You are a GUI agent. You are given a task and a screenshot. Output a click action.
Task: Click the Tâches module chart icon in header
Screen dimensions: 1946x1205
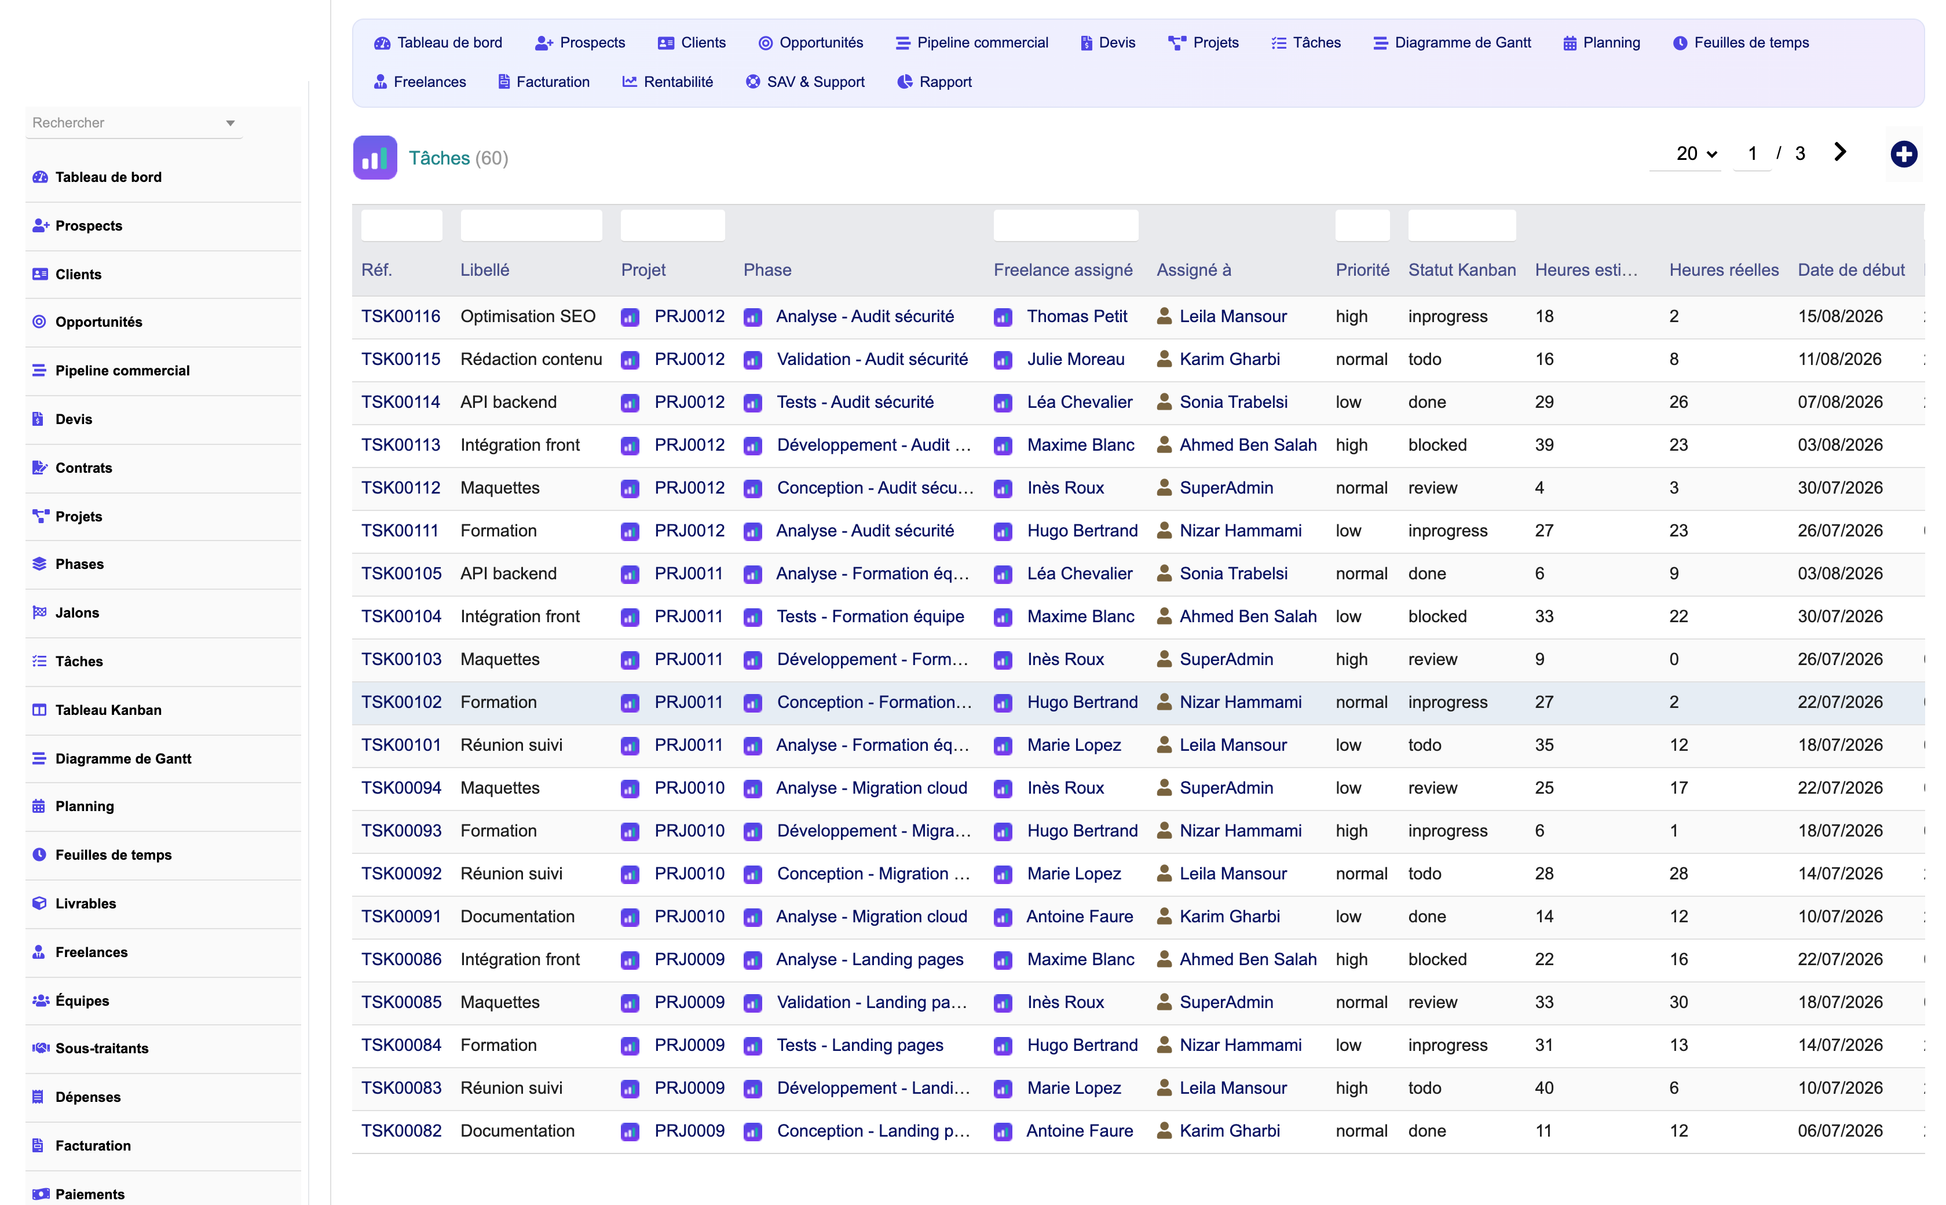(375, 158)
